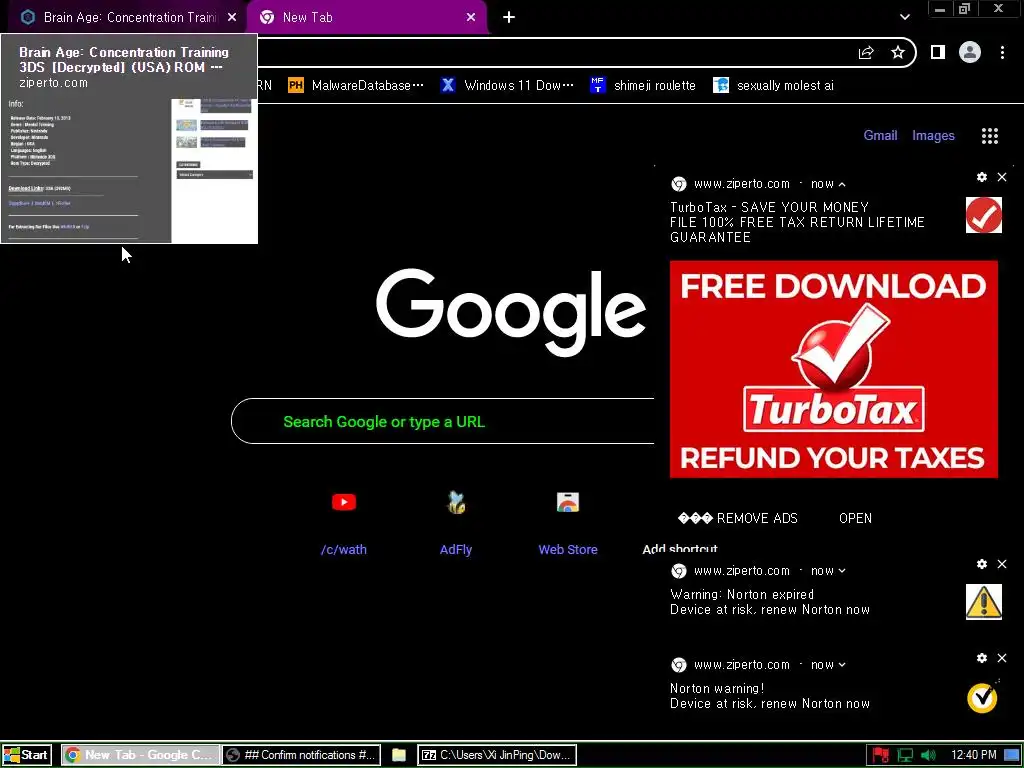Open a new browser tab with plus
Image resolution: width=1024 pixels, height=768 pixels.
(509, 18)
